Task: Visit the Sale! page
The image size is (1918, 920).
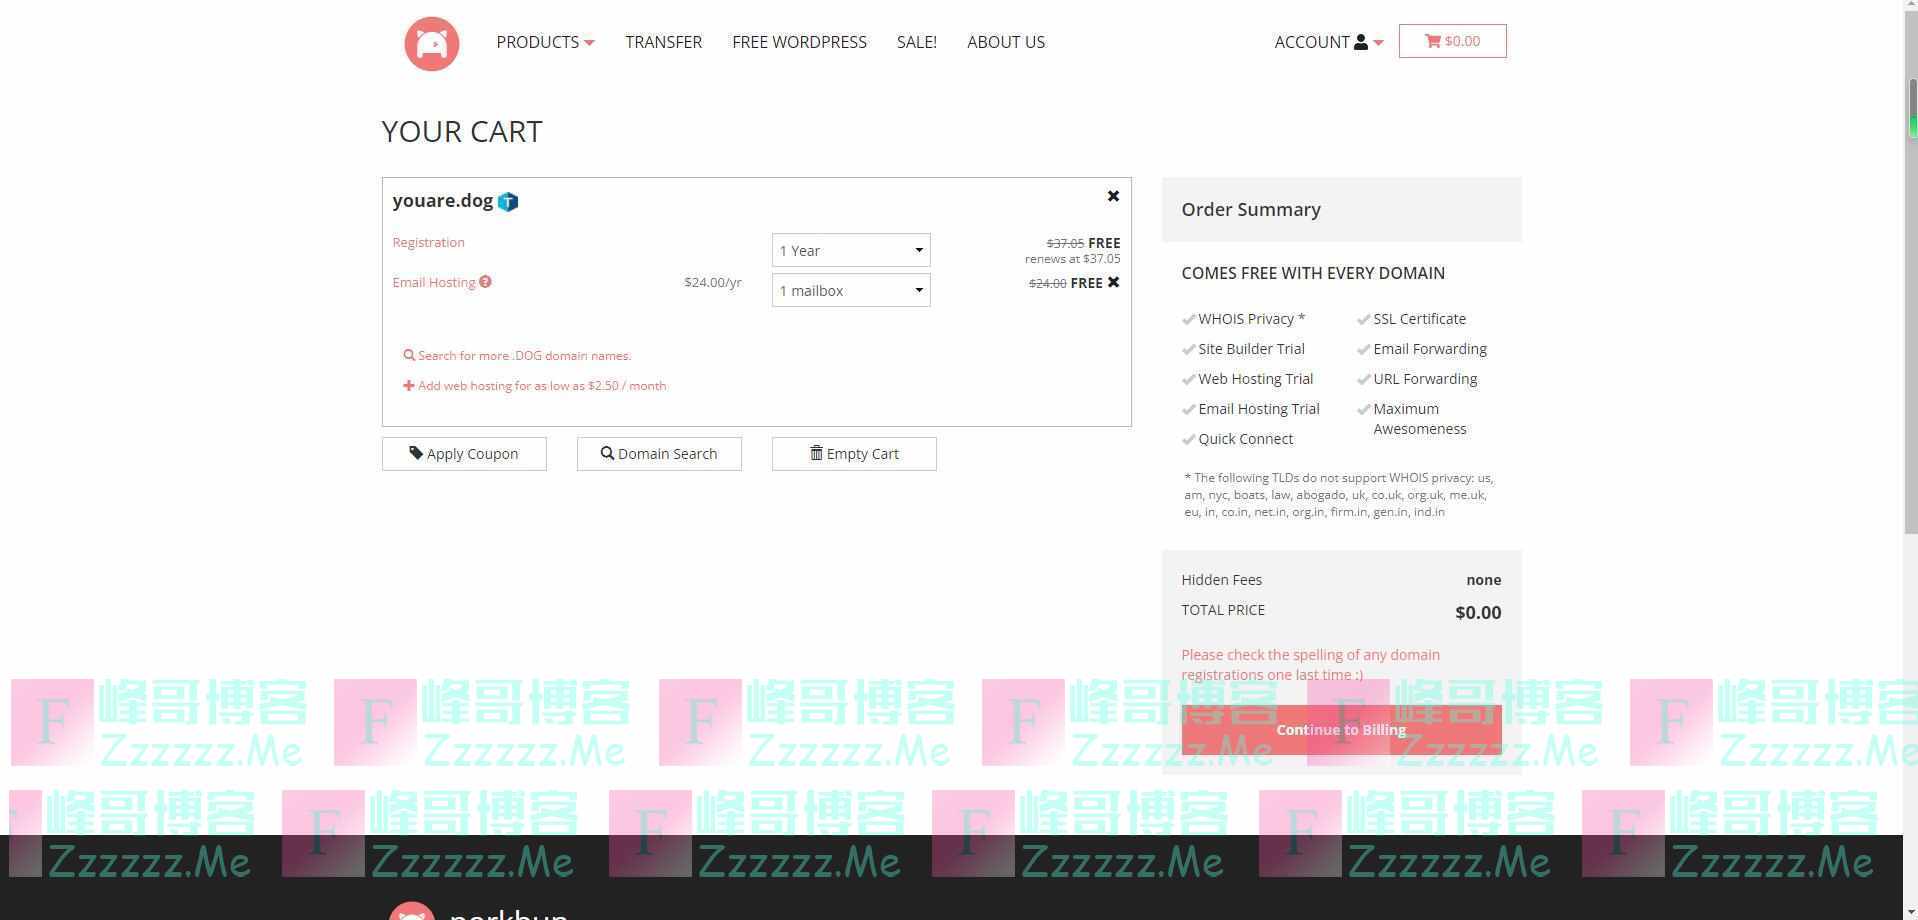Action: click(x=916, y=42)
